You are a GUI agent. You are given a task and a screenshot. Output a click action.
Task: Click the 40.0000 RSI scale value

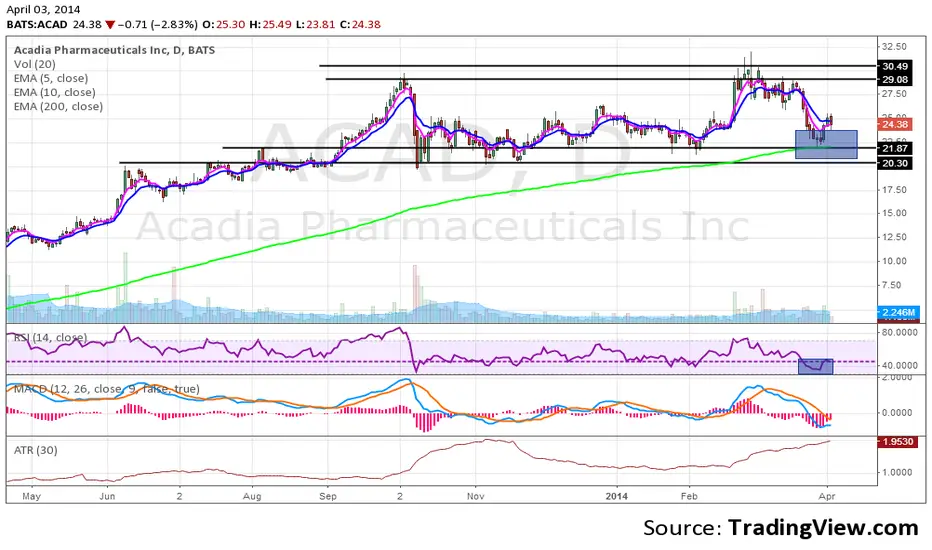(x=900, y=365)
